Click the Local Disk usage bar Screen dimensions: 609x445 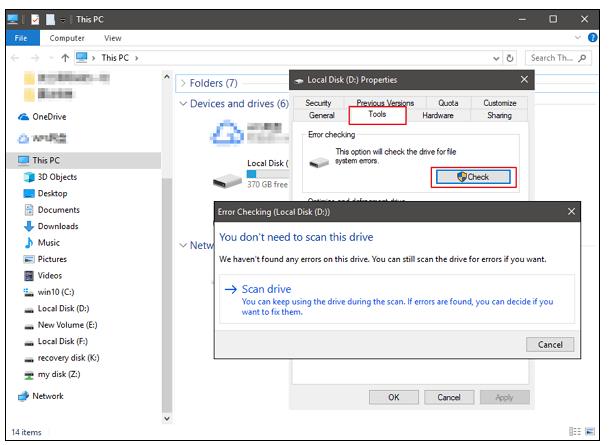pos(267,174)
